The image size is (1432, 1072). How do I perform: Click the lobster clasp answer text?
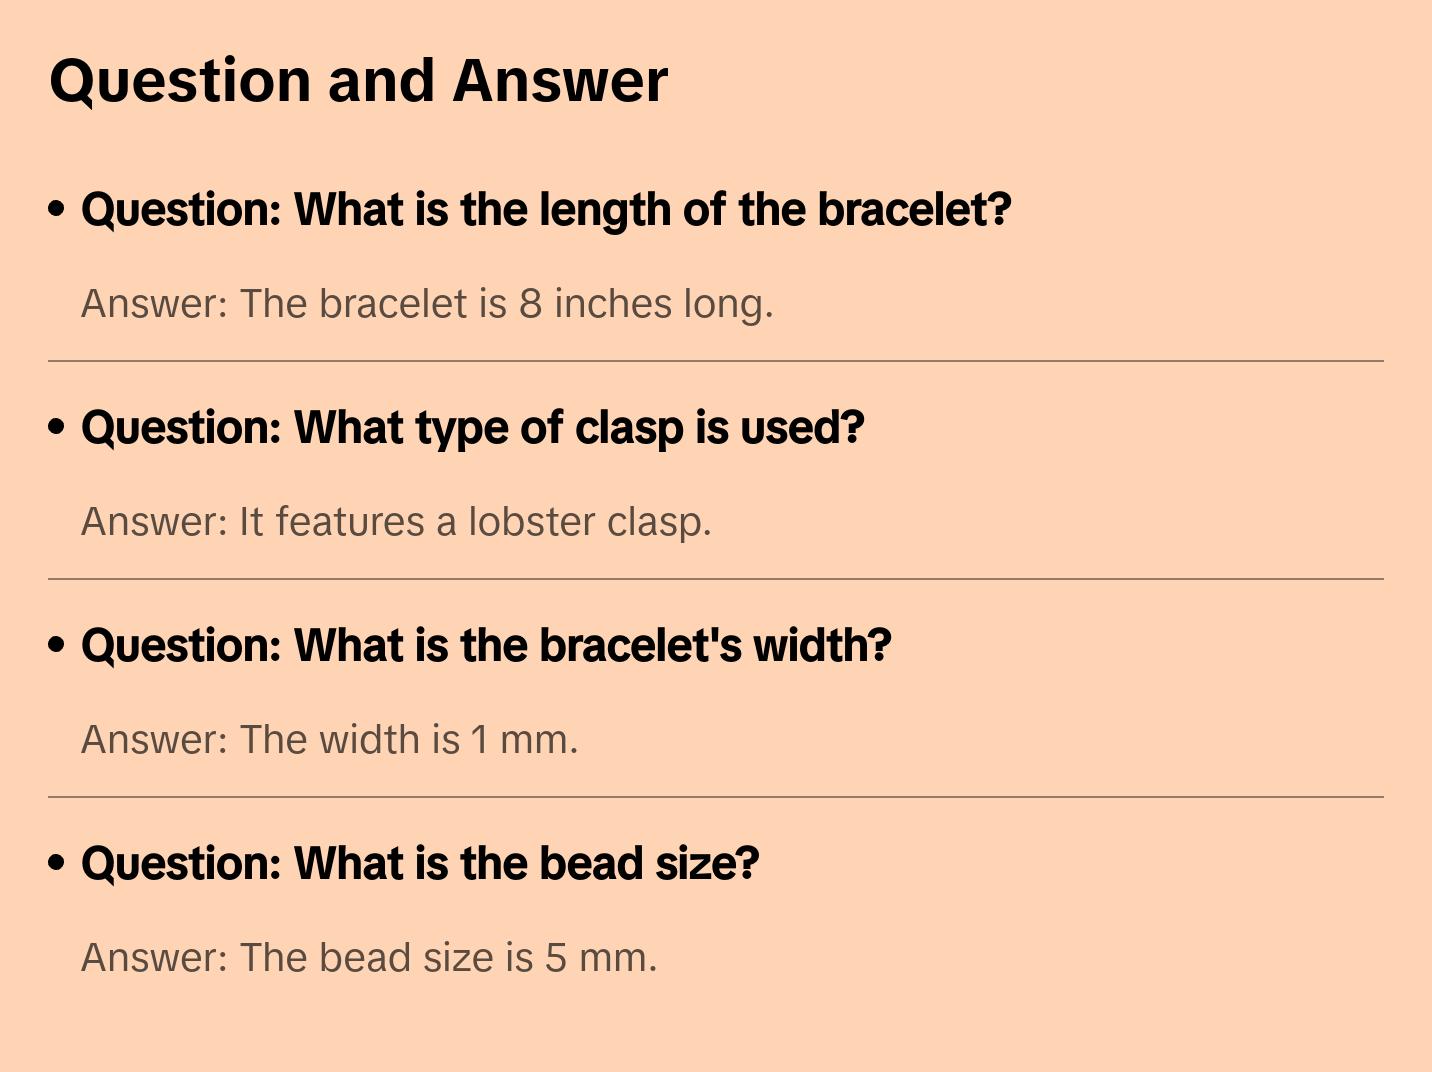pos(396,522)
